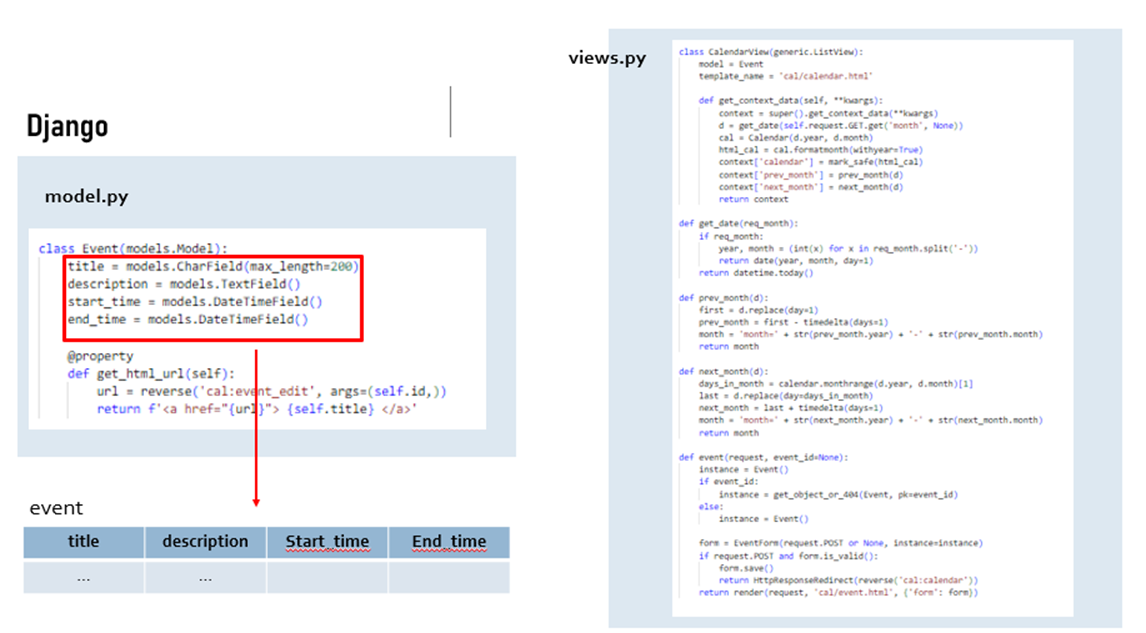1146x633 pixels.
Task: Click 'def get_context_data(self, **kwargs):' line
Action: (791, 101)
